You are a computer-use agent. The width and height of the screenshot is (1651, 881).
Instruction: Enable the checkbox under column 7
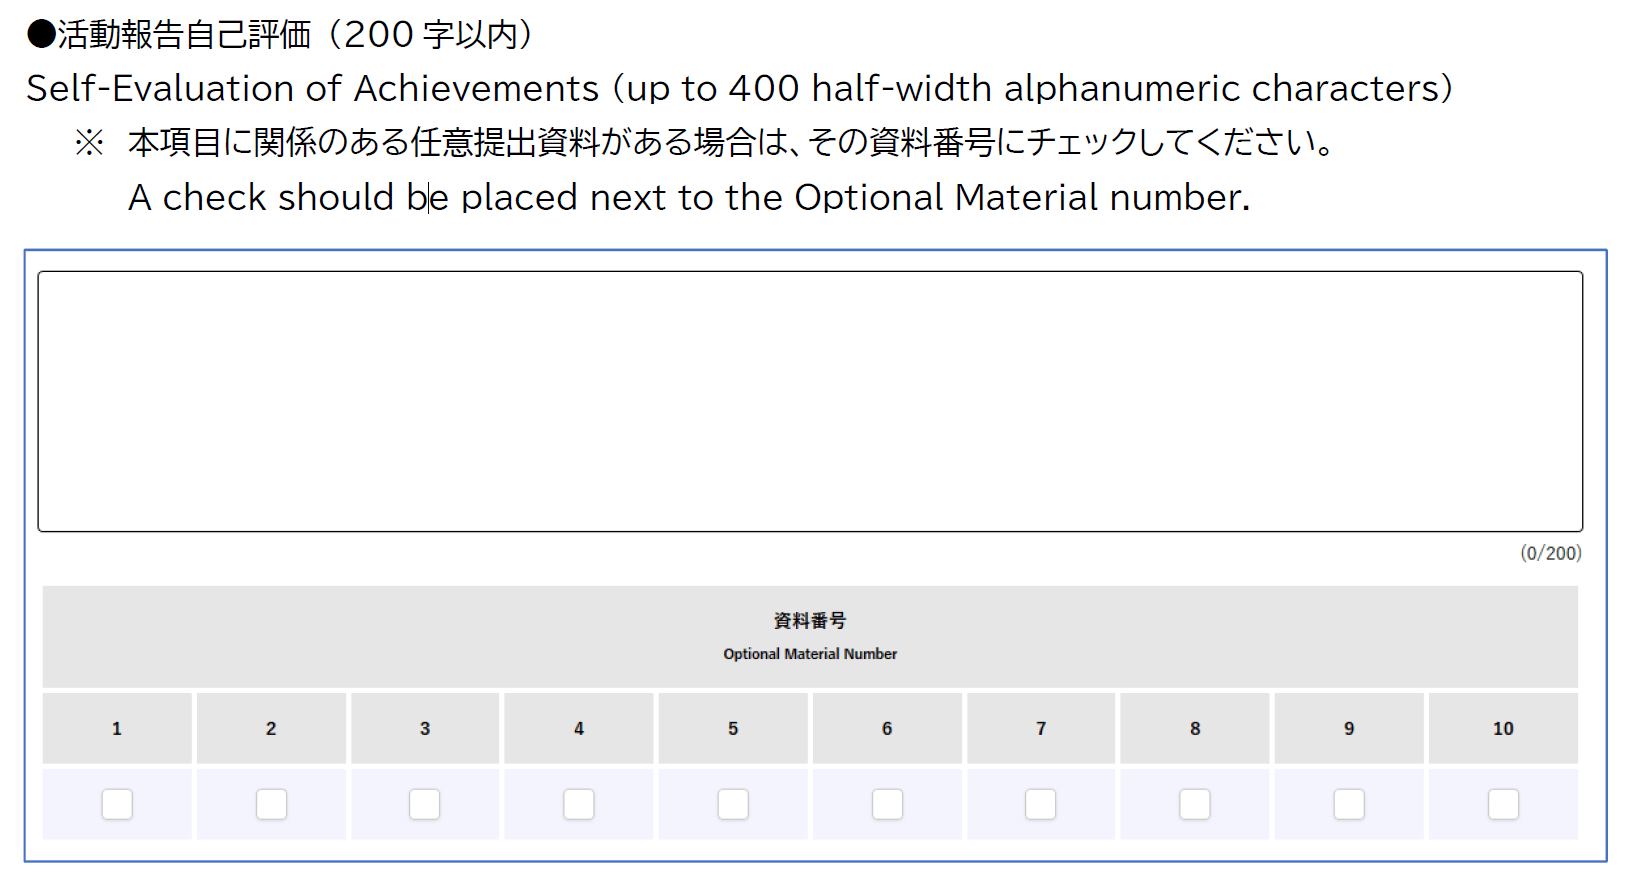(1040, 803)
